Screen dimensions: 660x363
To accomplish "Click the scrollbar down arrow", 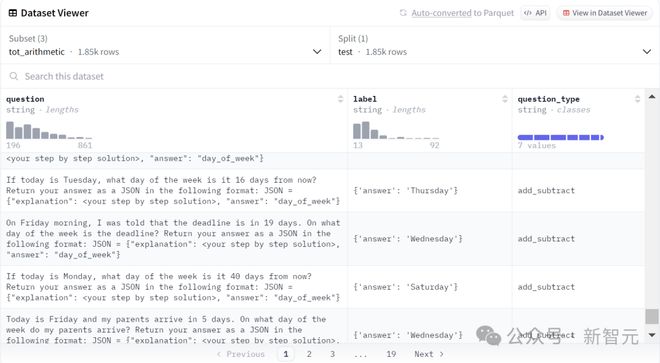I will (652, 335).
